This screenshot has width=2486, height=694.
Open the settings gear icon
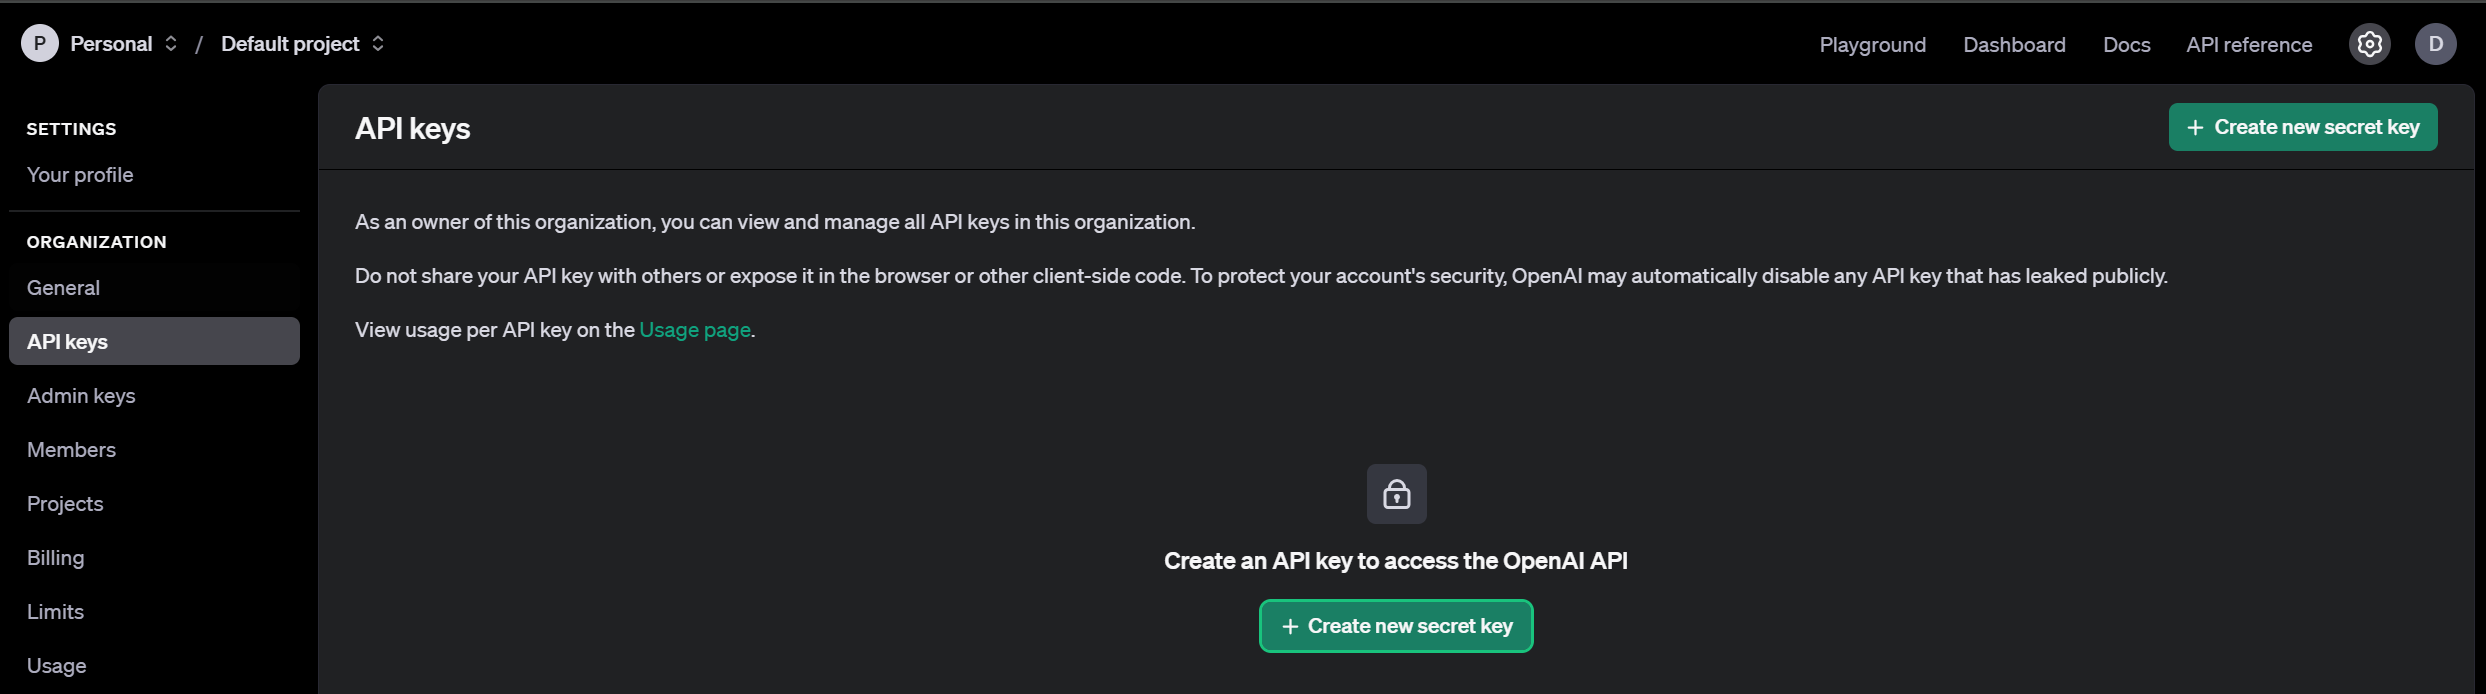click(2369, 44)
